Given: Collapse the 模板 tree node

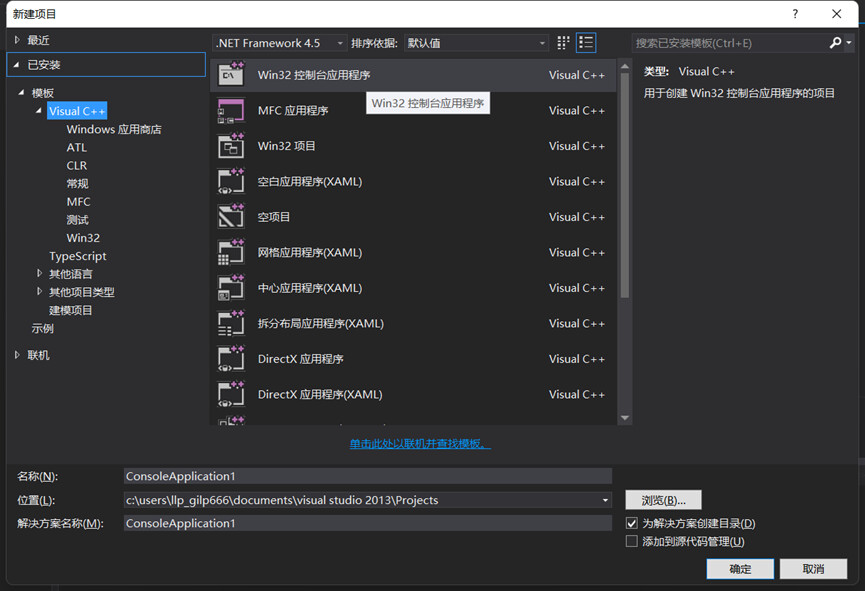Looking at the screenshot, I should (21, 92).
